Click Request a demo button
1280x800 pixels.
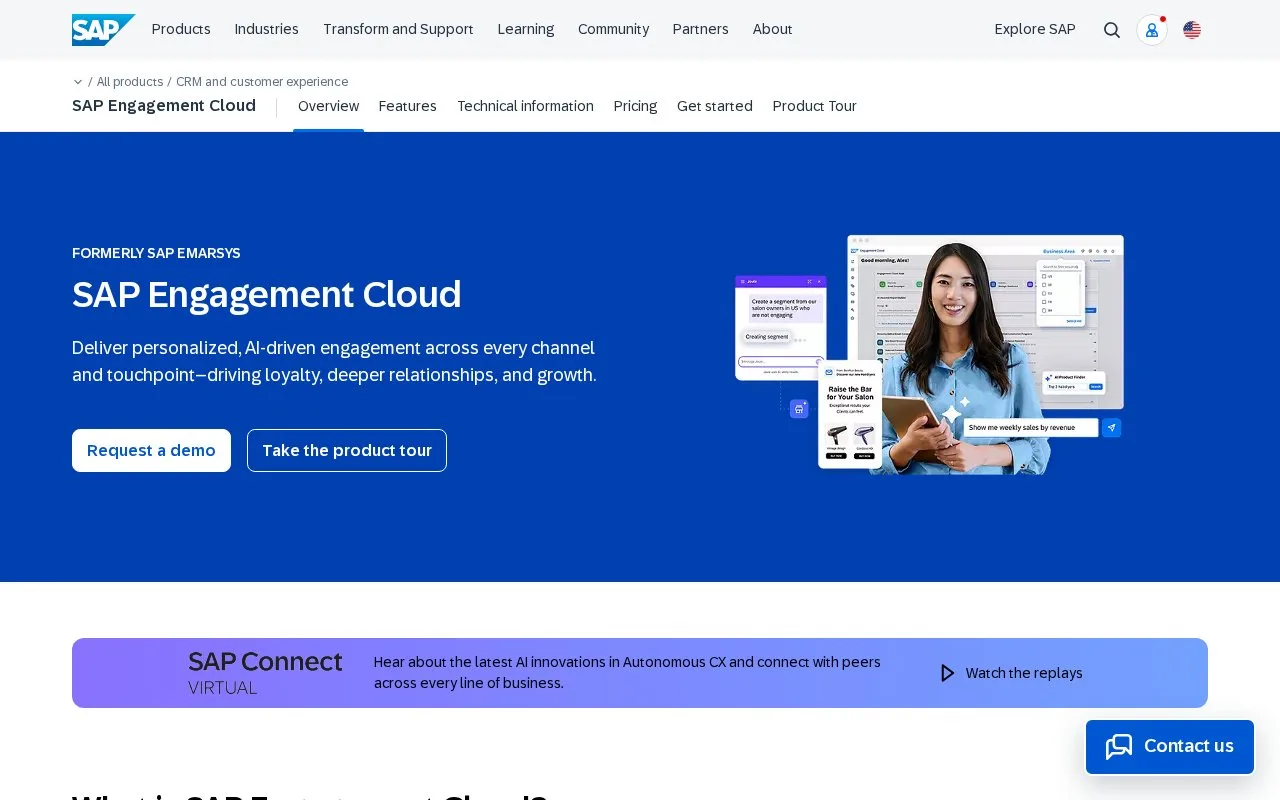(151, 450)
